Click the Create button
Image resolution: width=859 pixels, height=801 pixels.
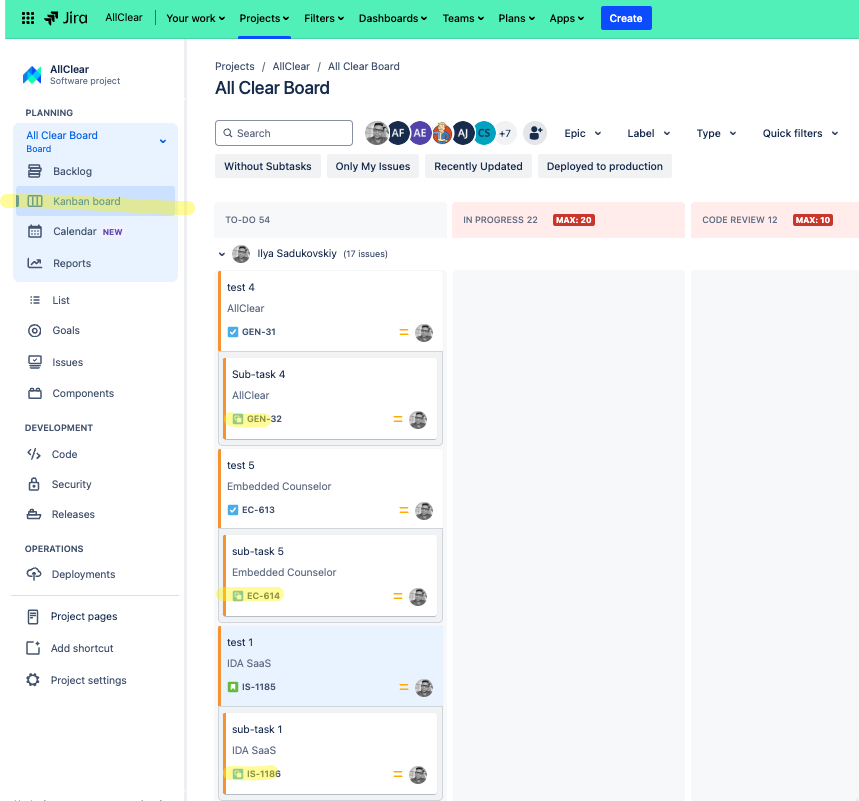coord(625,18)
